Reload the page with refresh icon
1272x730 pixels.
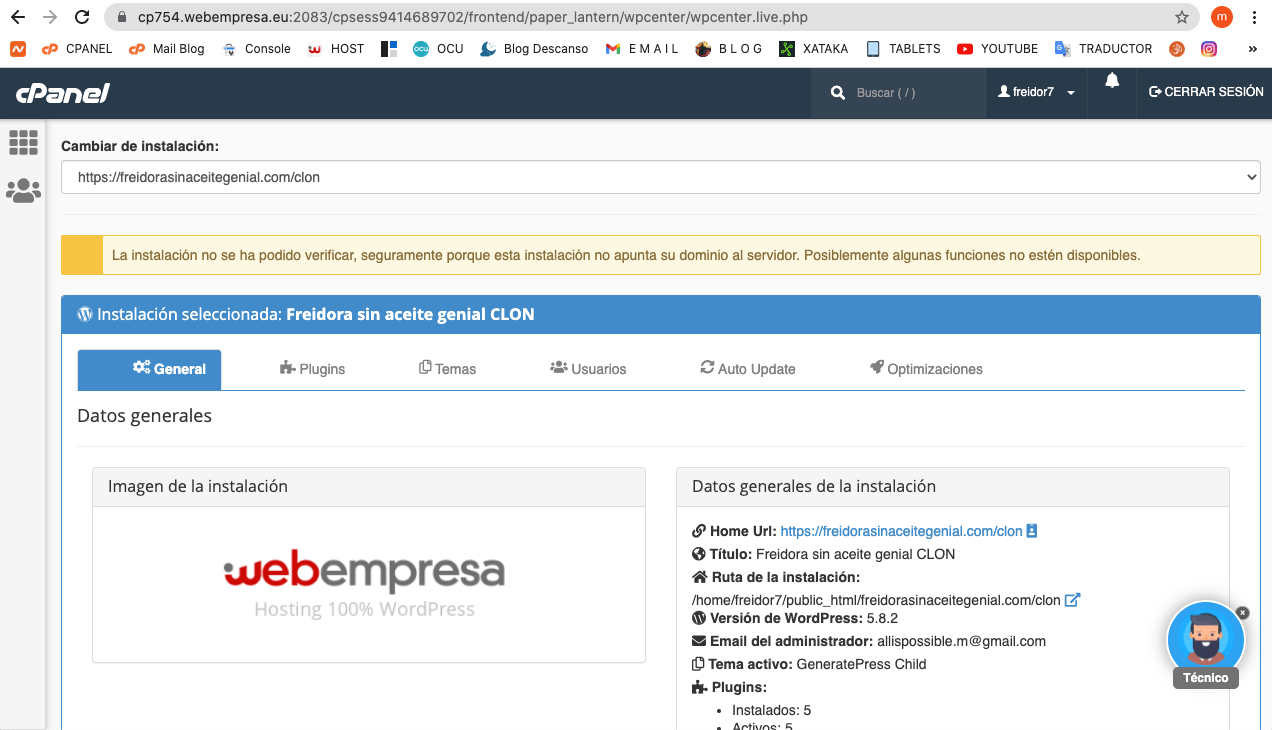(x=83, y=17)
